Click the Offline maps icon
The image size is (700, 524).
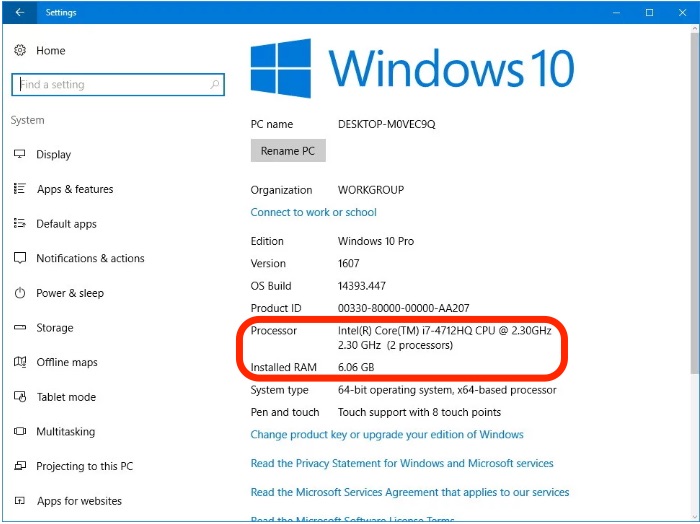(x=20, y=362)
